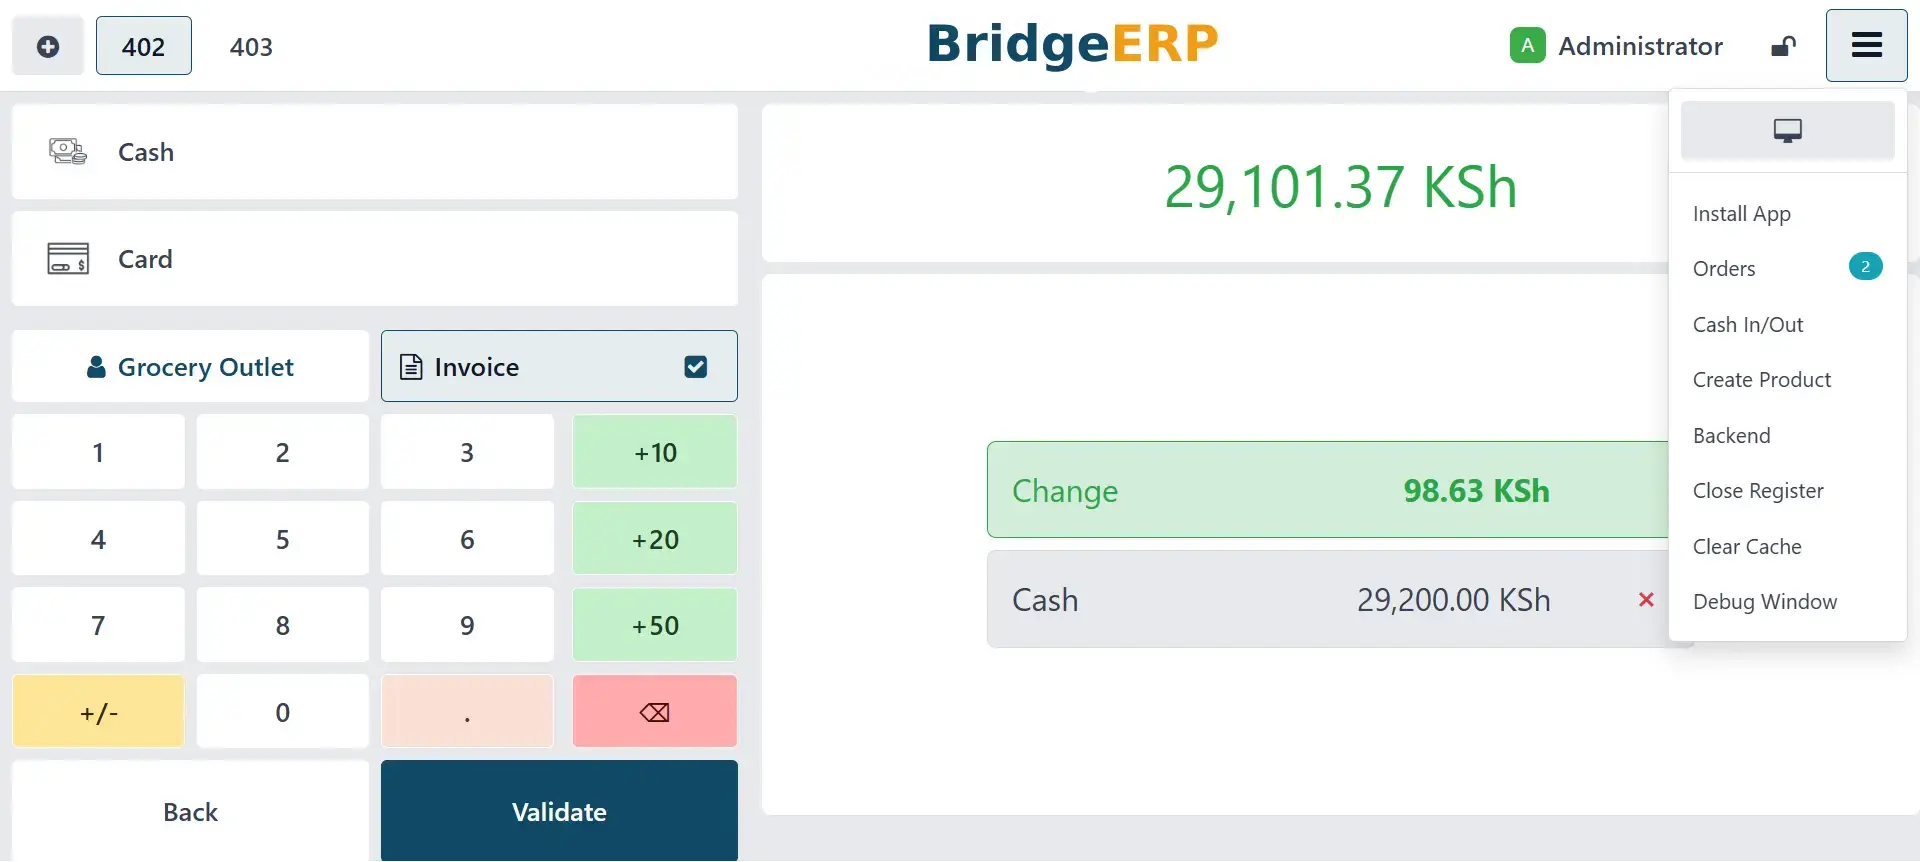
Task: Open Cash In/Out menu entry
Action: [x=1748, y=325]
